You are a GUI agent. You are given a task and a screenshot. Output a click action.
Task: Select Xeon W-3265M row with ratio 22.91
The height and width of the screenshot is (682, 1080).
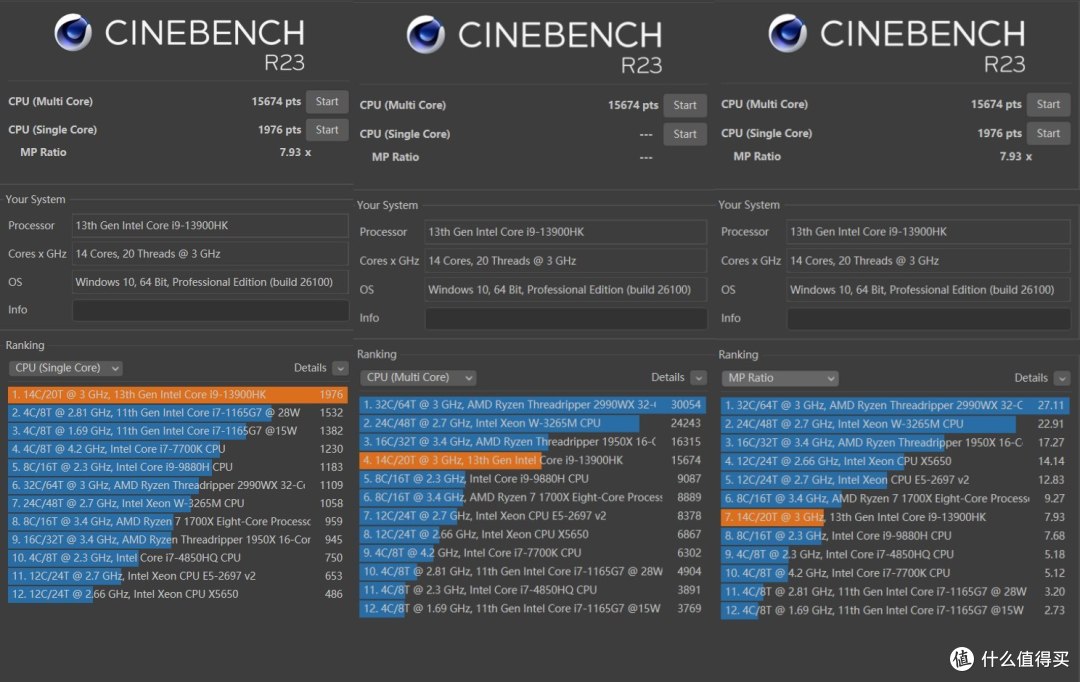pyautogui.click(x=895, y=424)
